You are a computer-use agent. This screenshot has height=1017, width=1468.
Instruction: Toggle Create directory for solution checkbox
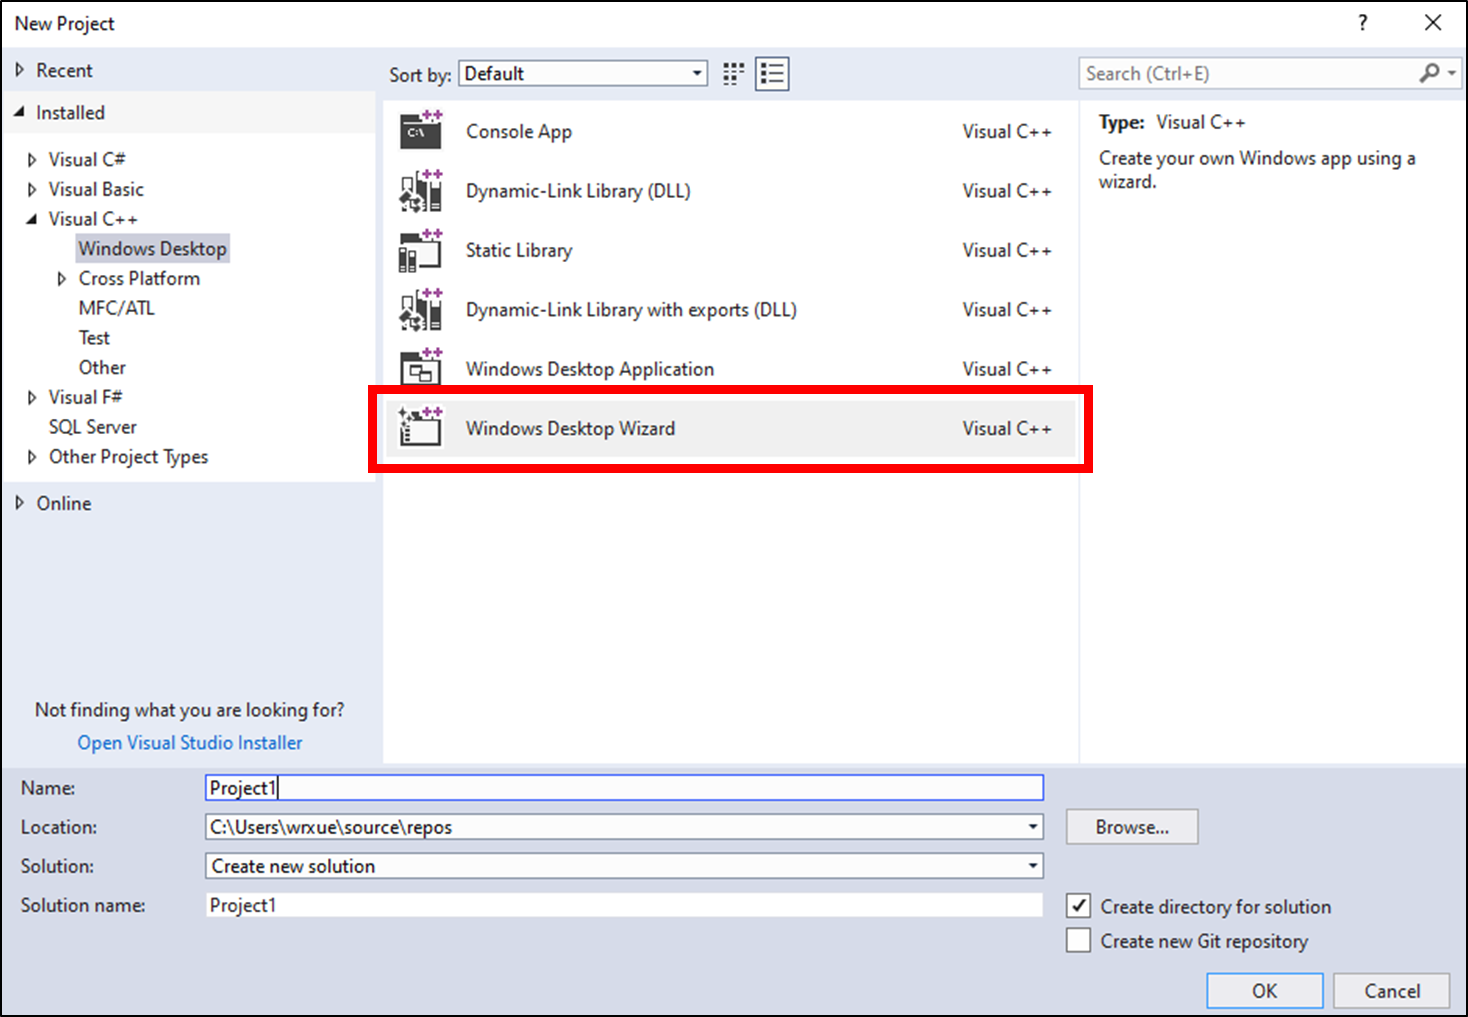(x=1078, y=906)
